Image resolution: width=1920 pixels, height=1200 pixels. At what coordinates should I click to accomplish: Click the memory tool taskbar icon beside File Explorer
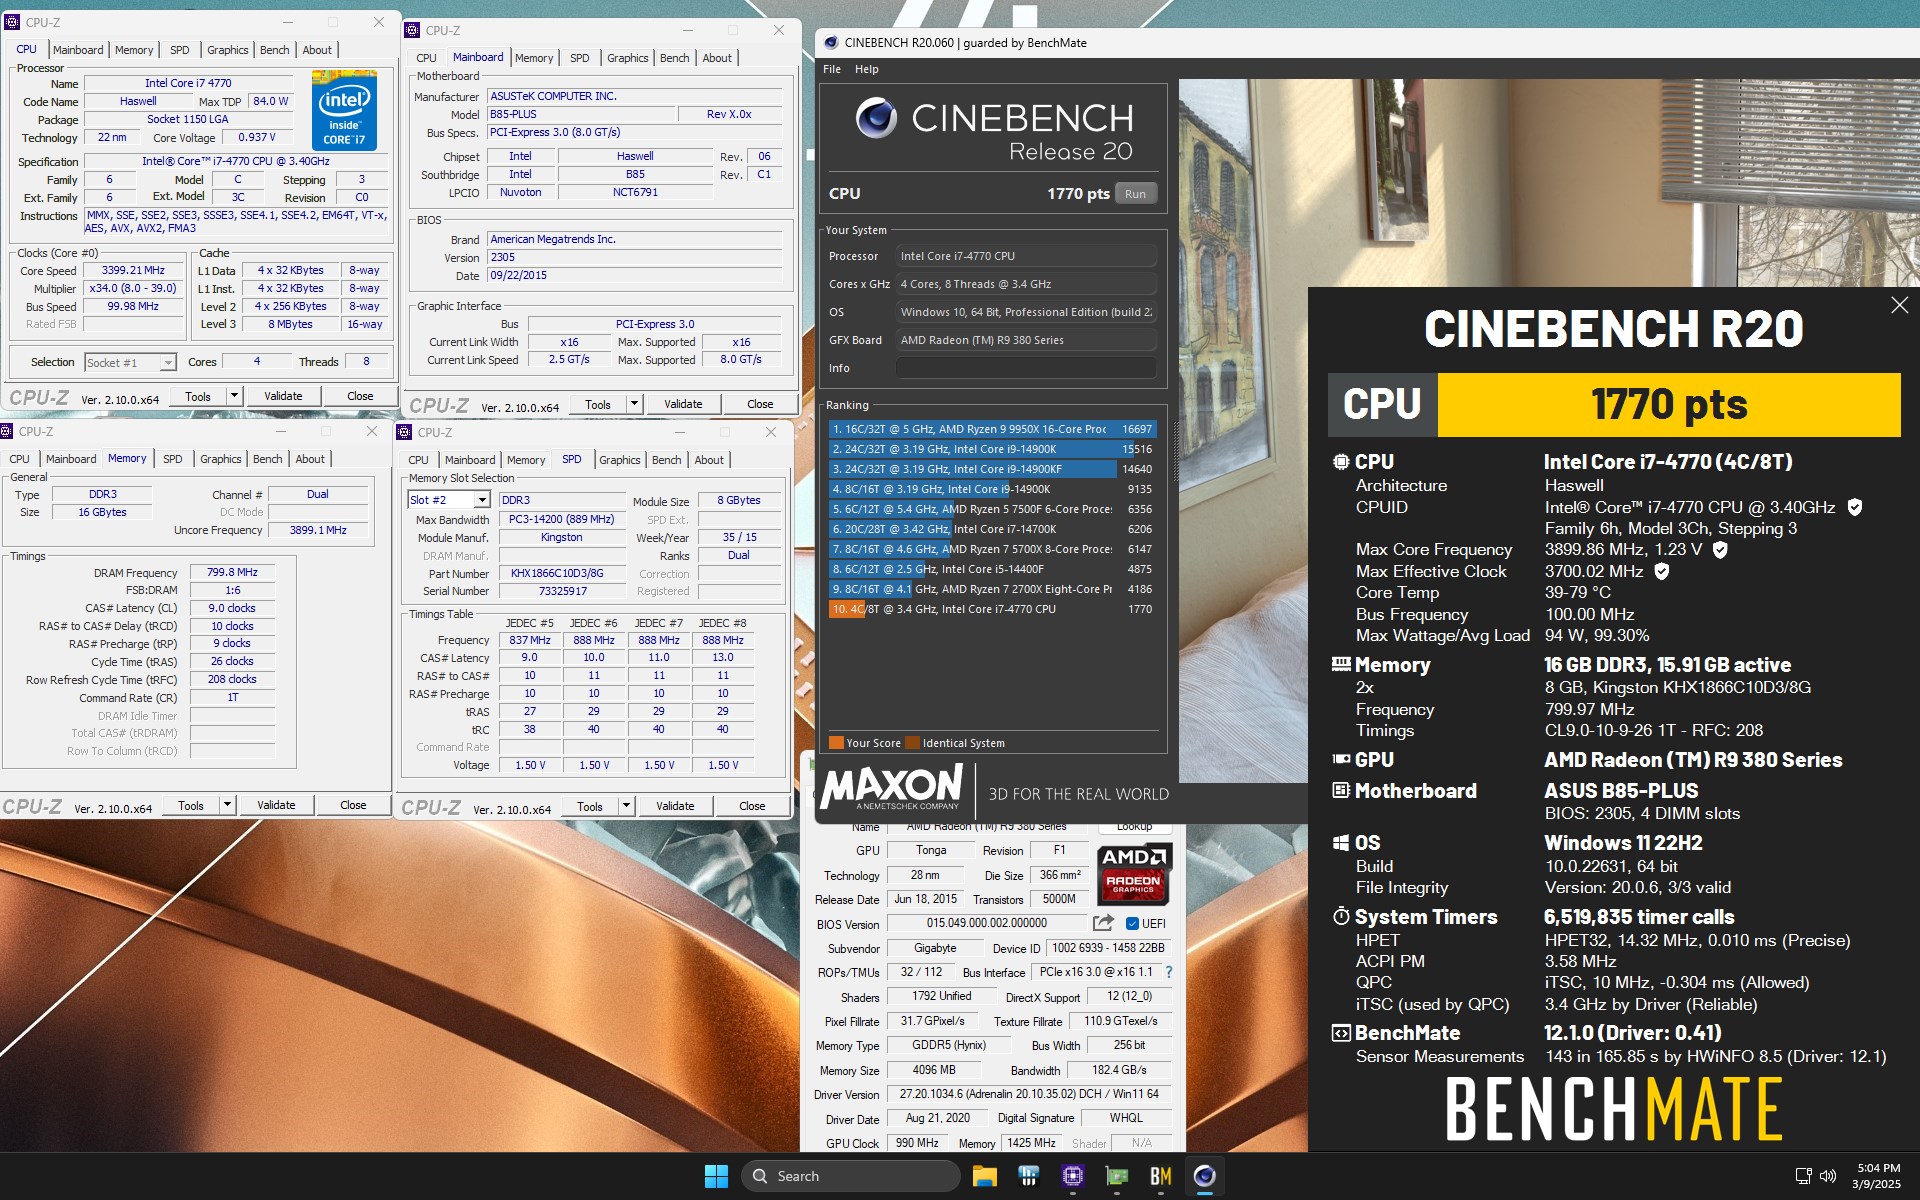pyautogui.click(x=1028, y=1176)
